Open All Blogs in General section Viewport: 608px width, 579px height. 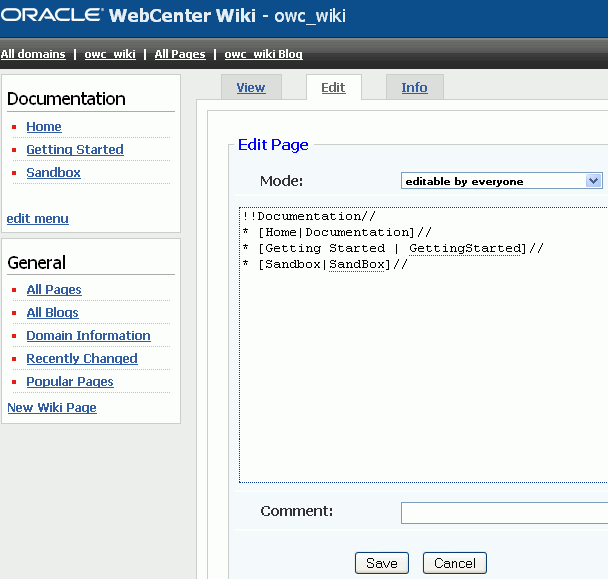[53, 313]
